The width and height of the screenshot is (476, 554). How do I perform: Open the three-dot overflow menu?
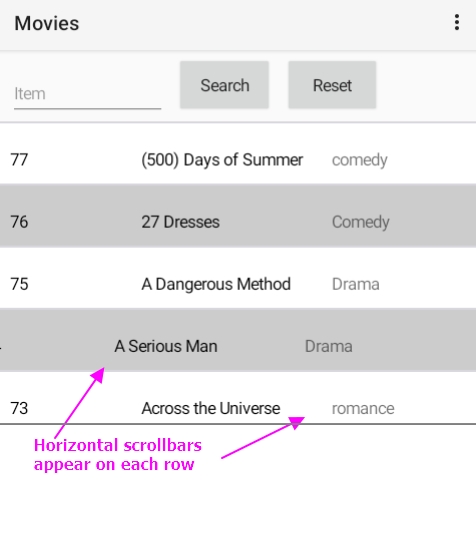point(457,23)
